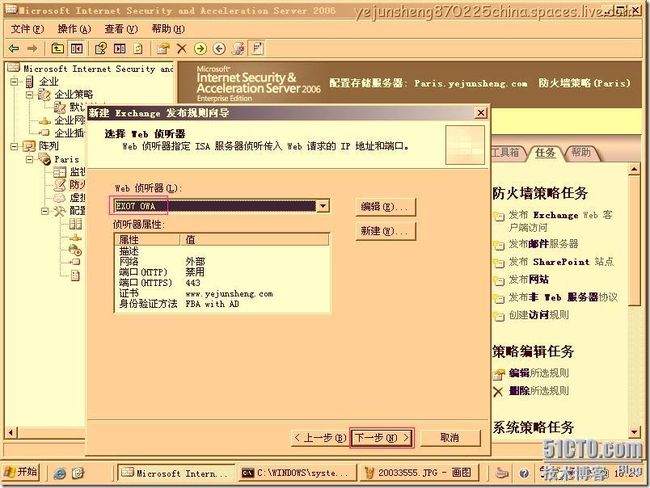This screenshot has width=650, height=488.
Task: Open the 文件(F) menu
Action: [x=27, y=29]
